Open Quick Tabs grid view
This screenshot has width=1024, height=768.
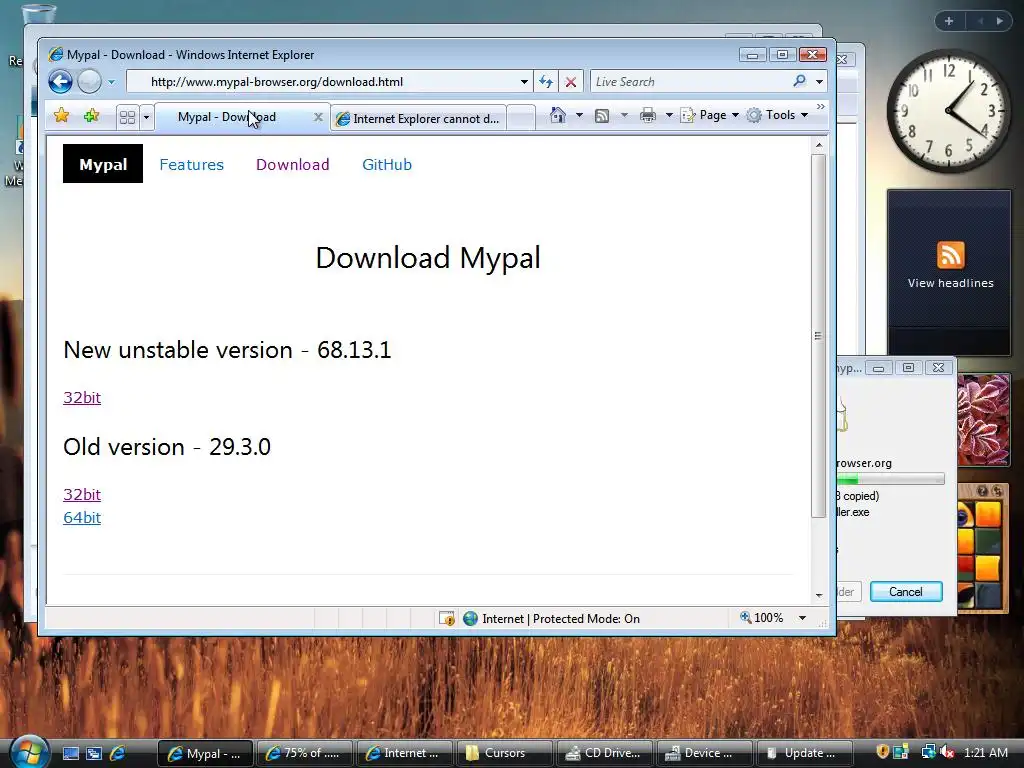point(127,118)
